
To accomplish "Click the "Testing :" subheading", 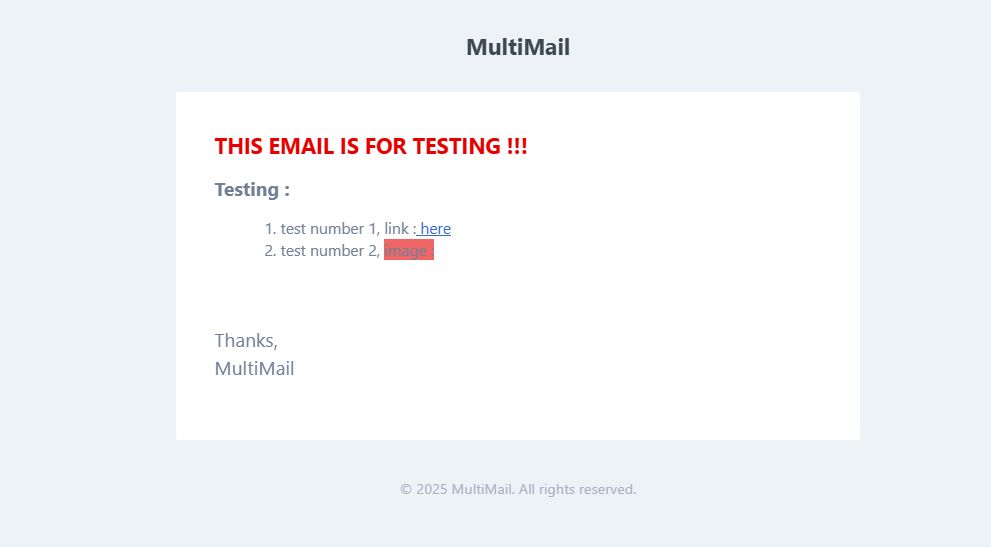I will coord(252,190).
